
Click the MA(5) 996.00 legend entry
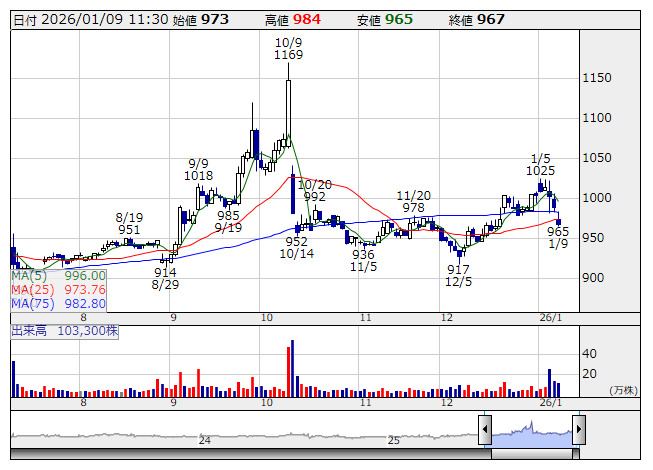[58, 276]
